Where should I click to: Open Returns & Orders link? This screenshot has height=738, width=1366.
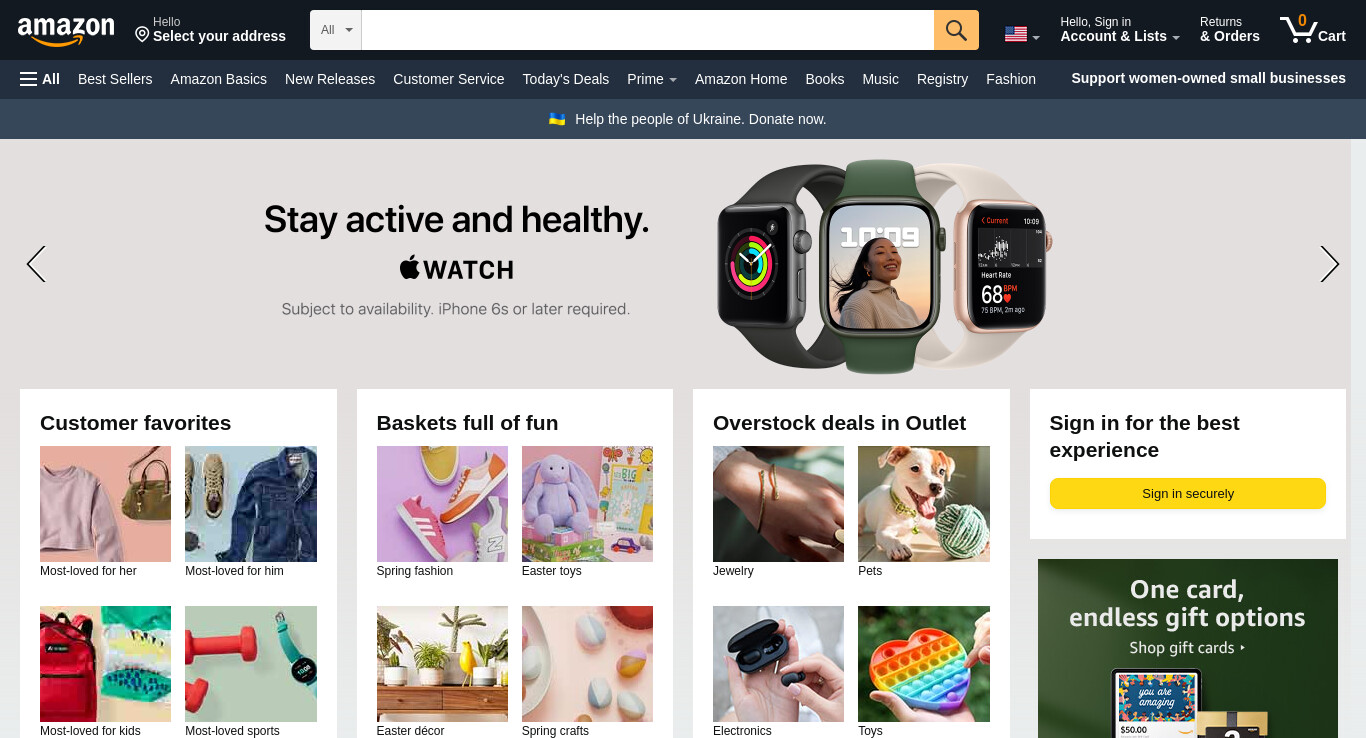[1229, 30]
